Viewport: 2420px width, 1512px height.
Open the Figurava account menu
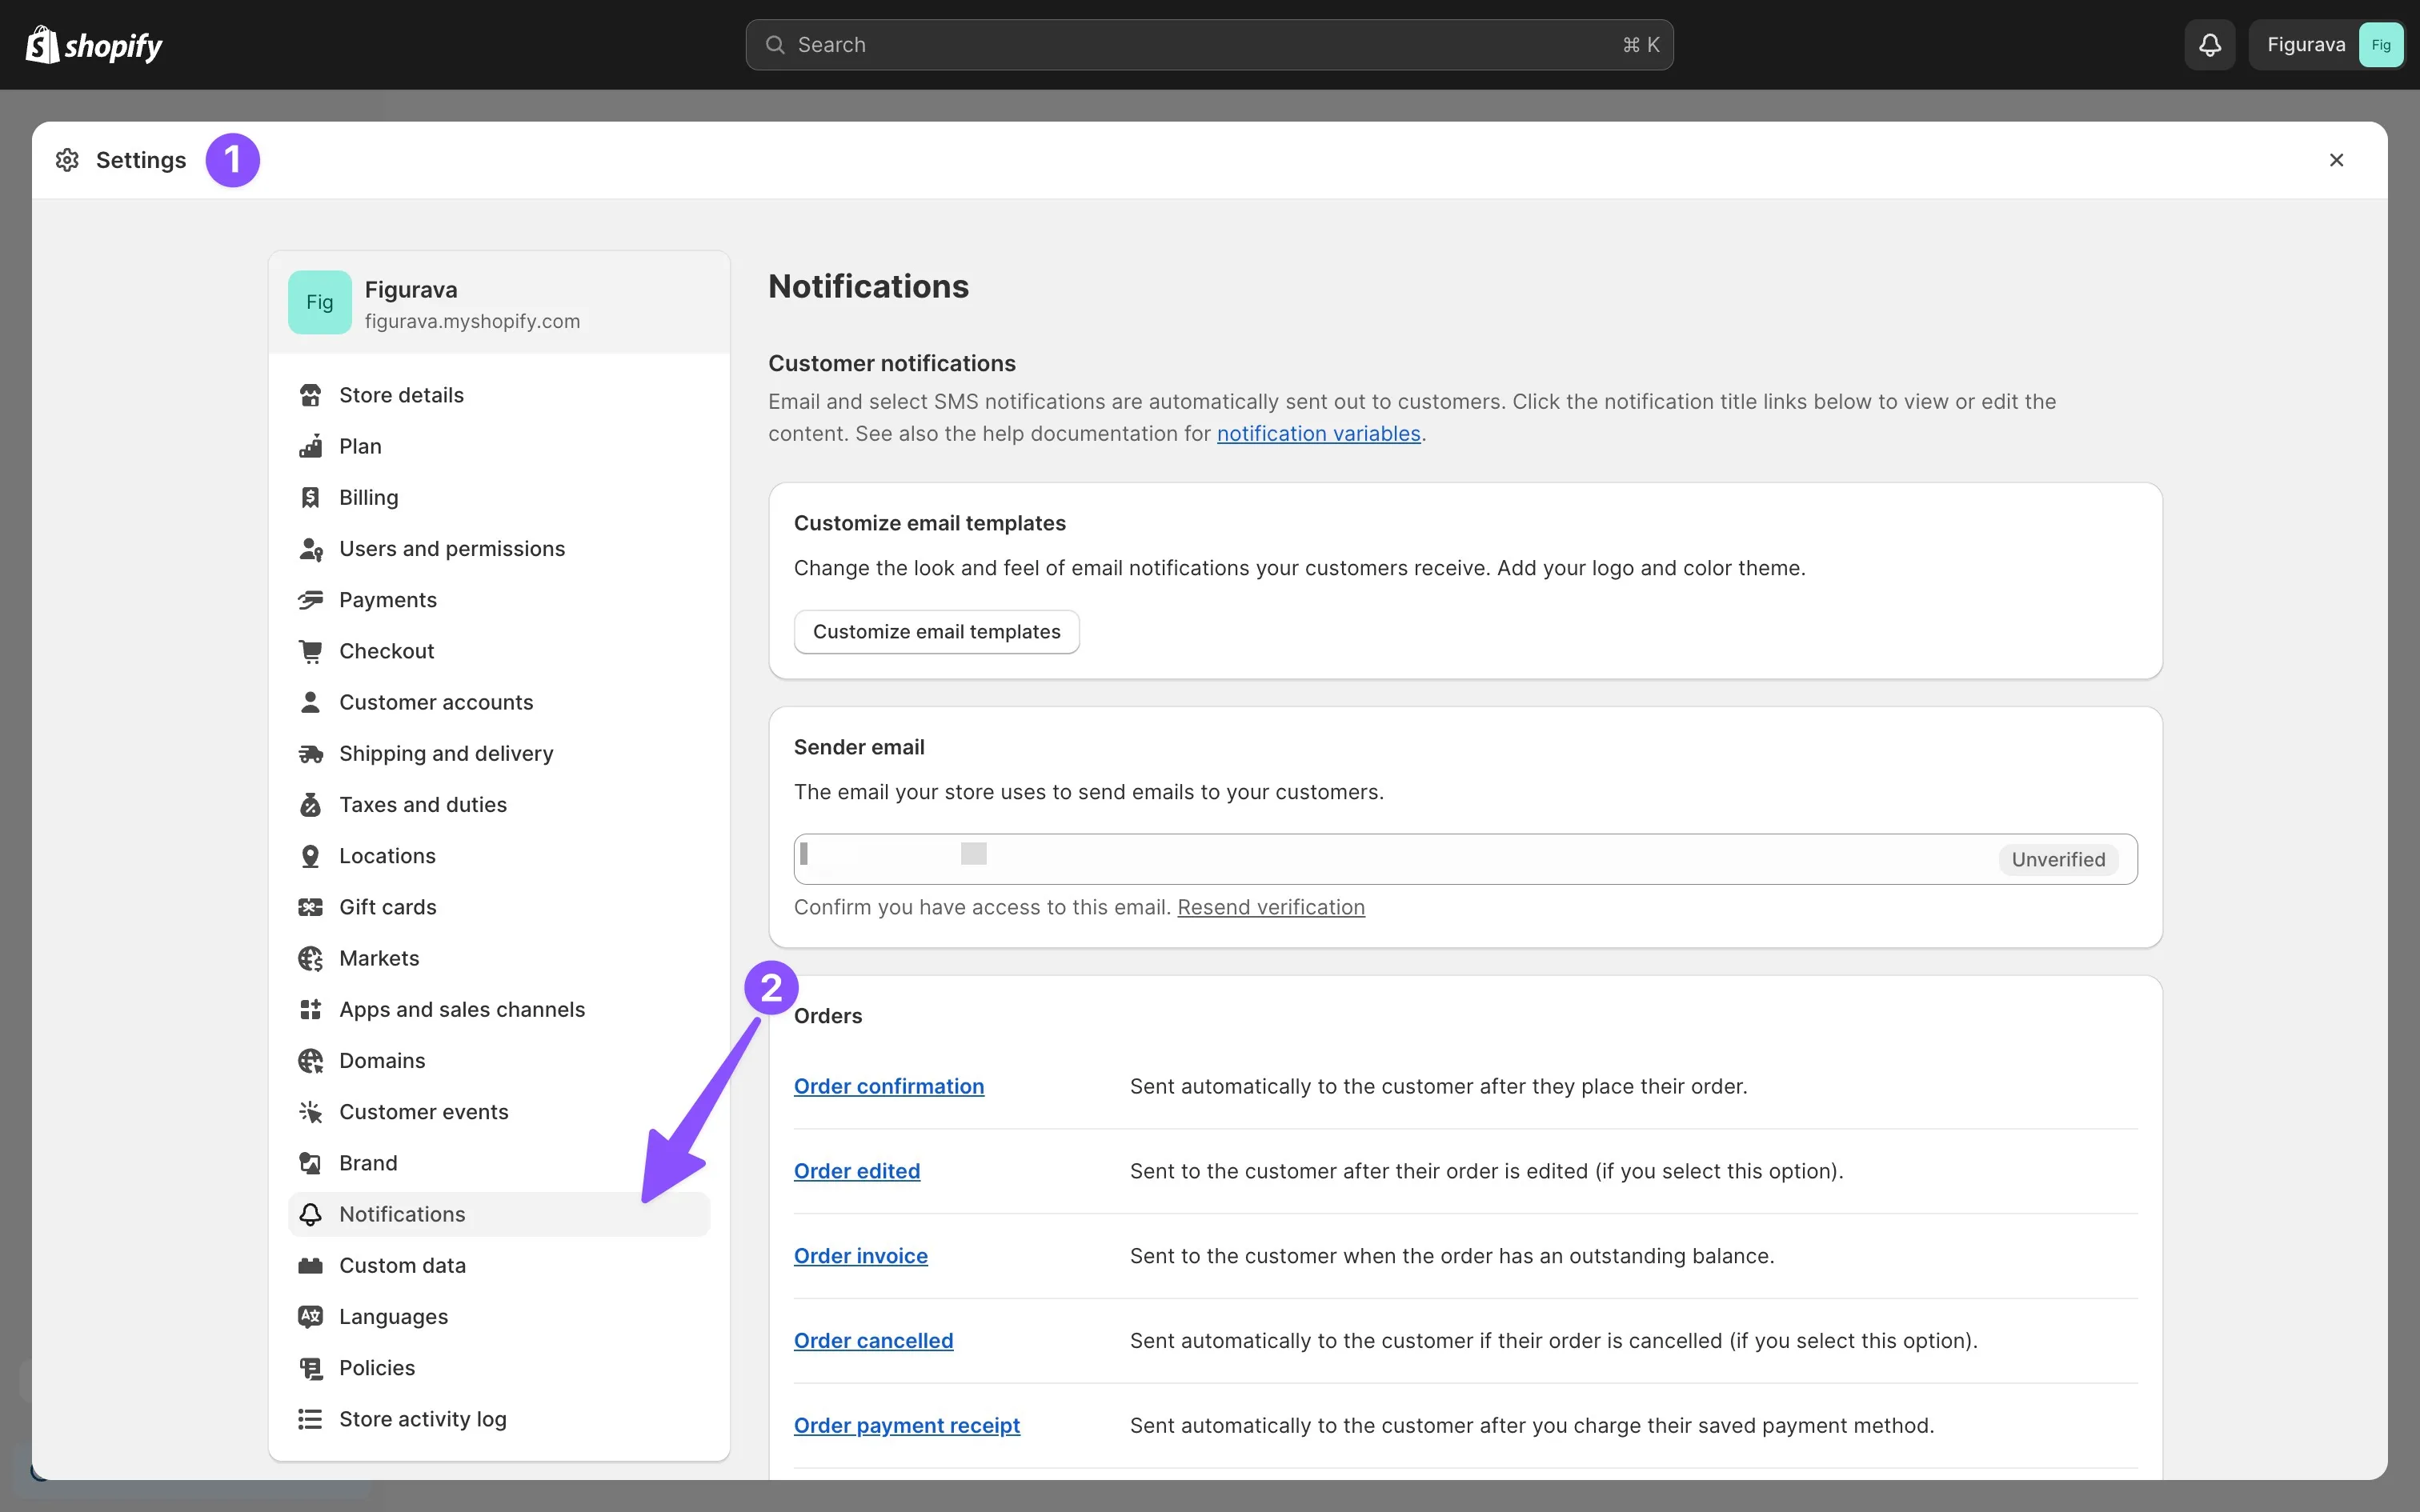[x=2326, y=45]
